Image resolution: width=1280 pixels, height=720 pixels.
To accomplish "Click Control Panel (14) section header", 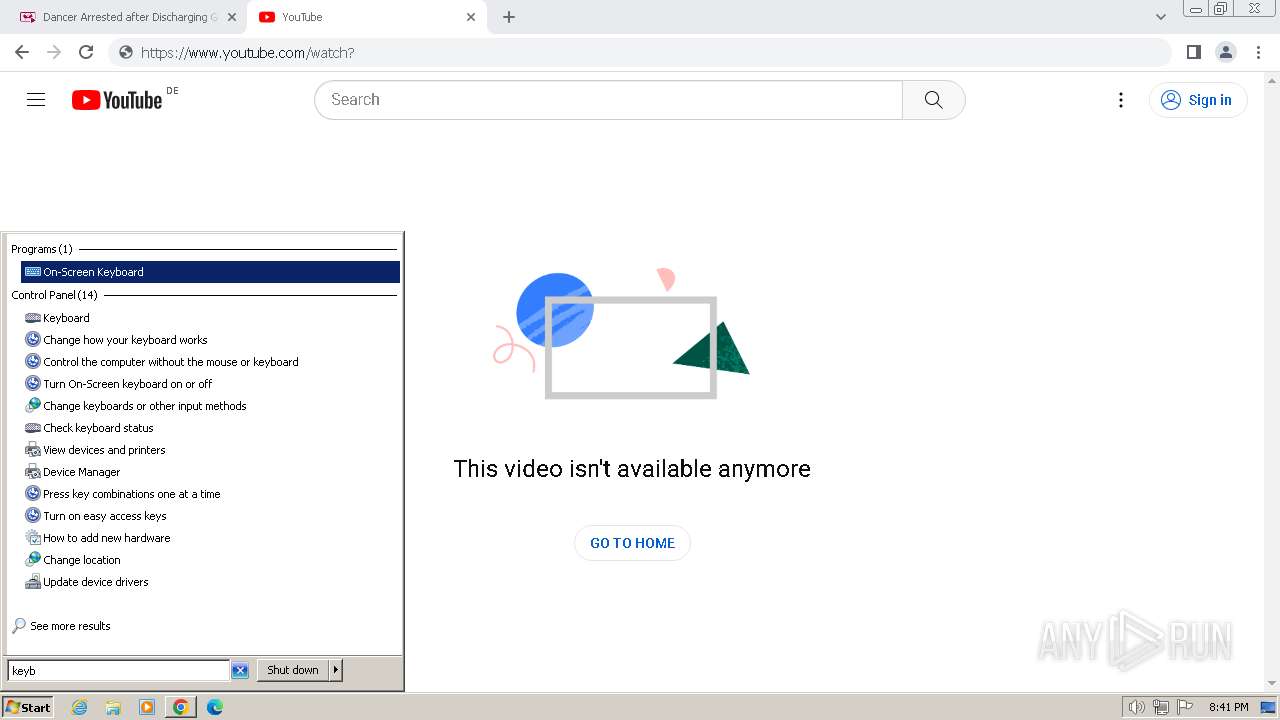I will click(55, 295).
